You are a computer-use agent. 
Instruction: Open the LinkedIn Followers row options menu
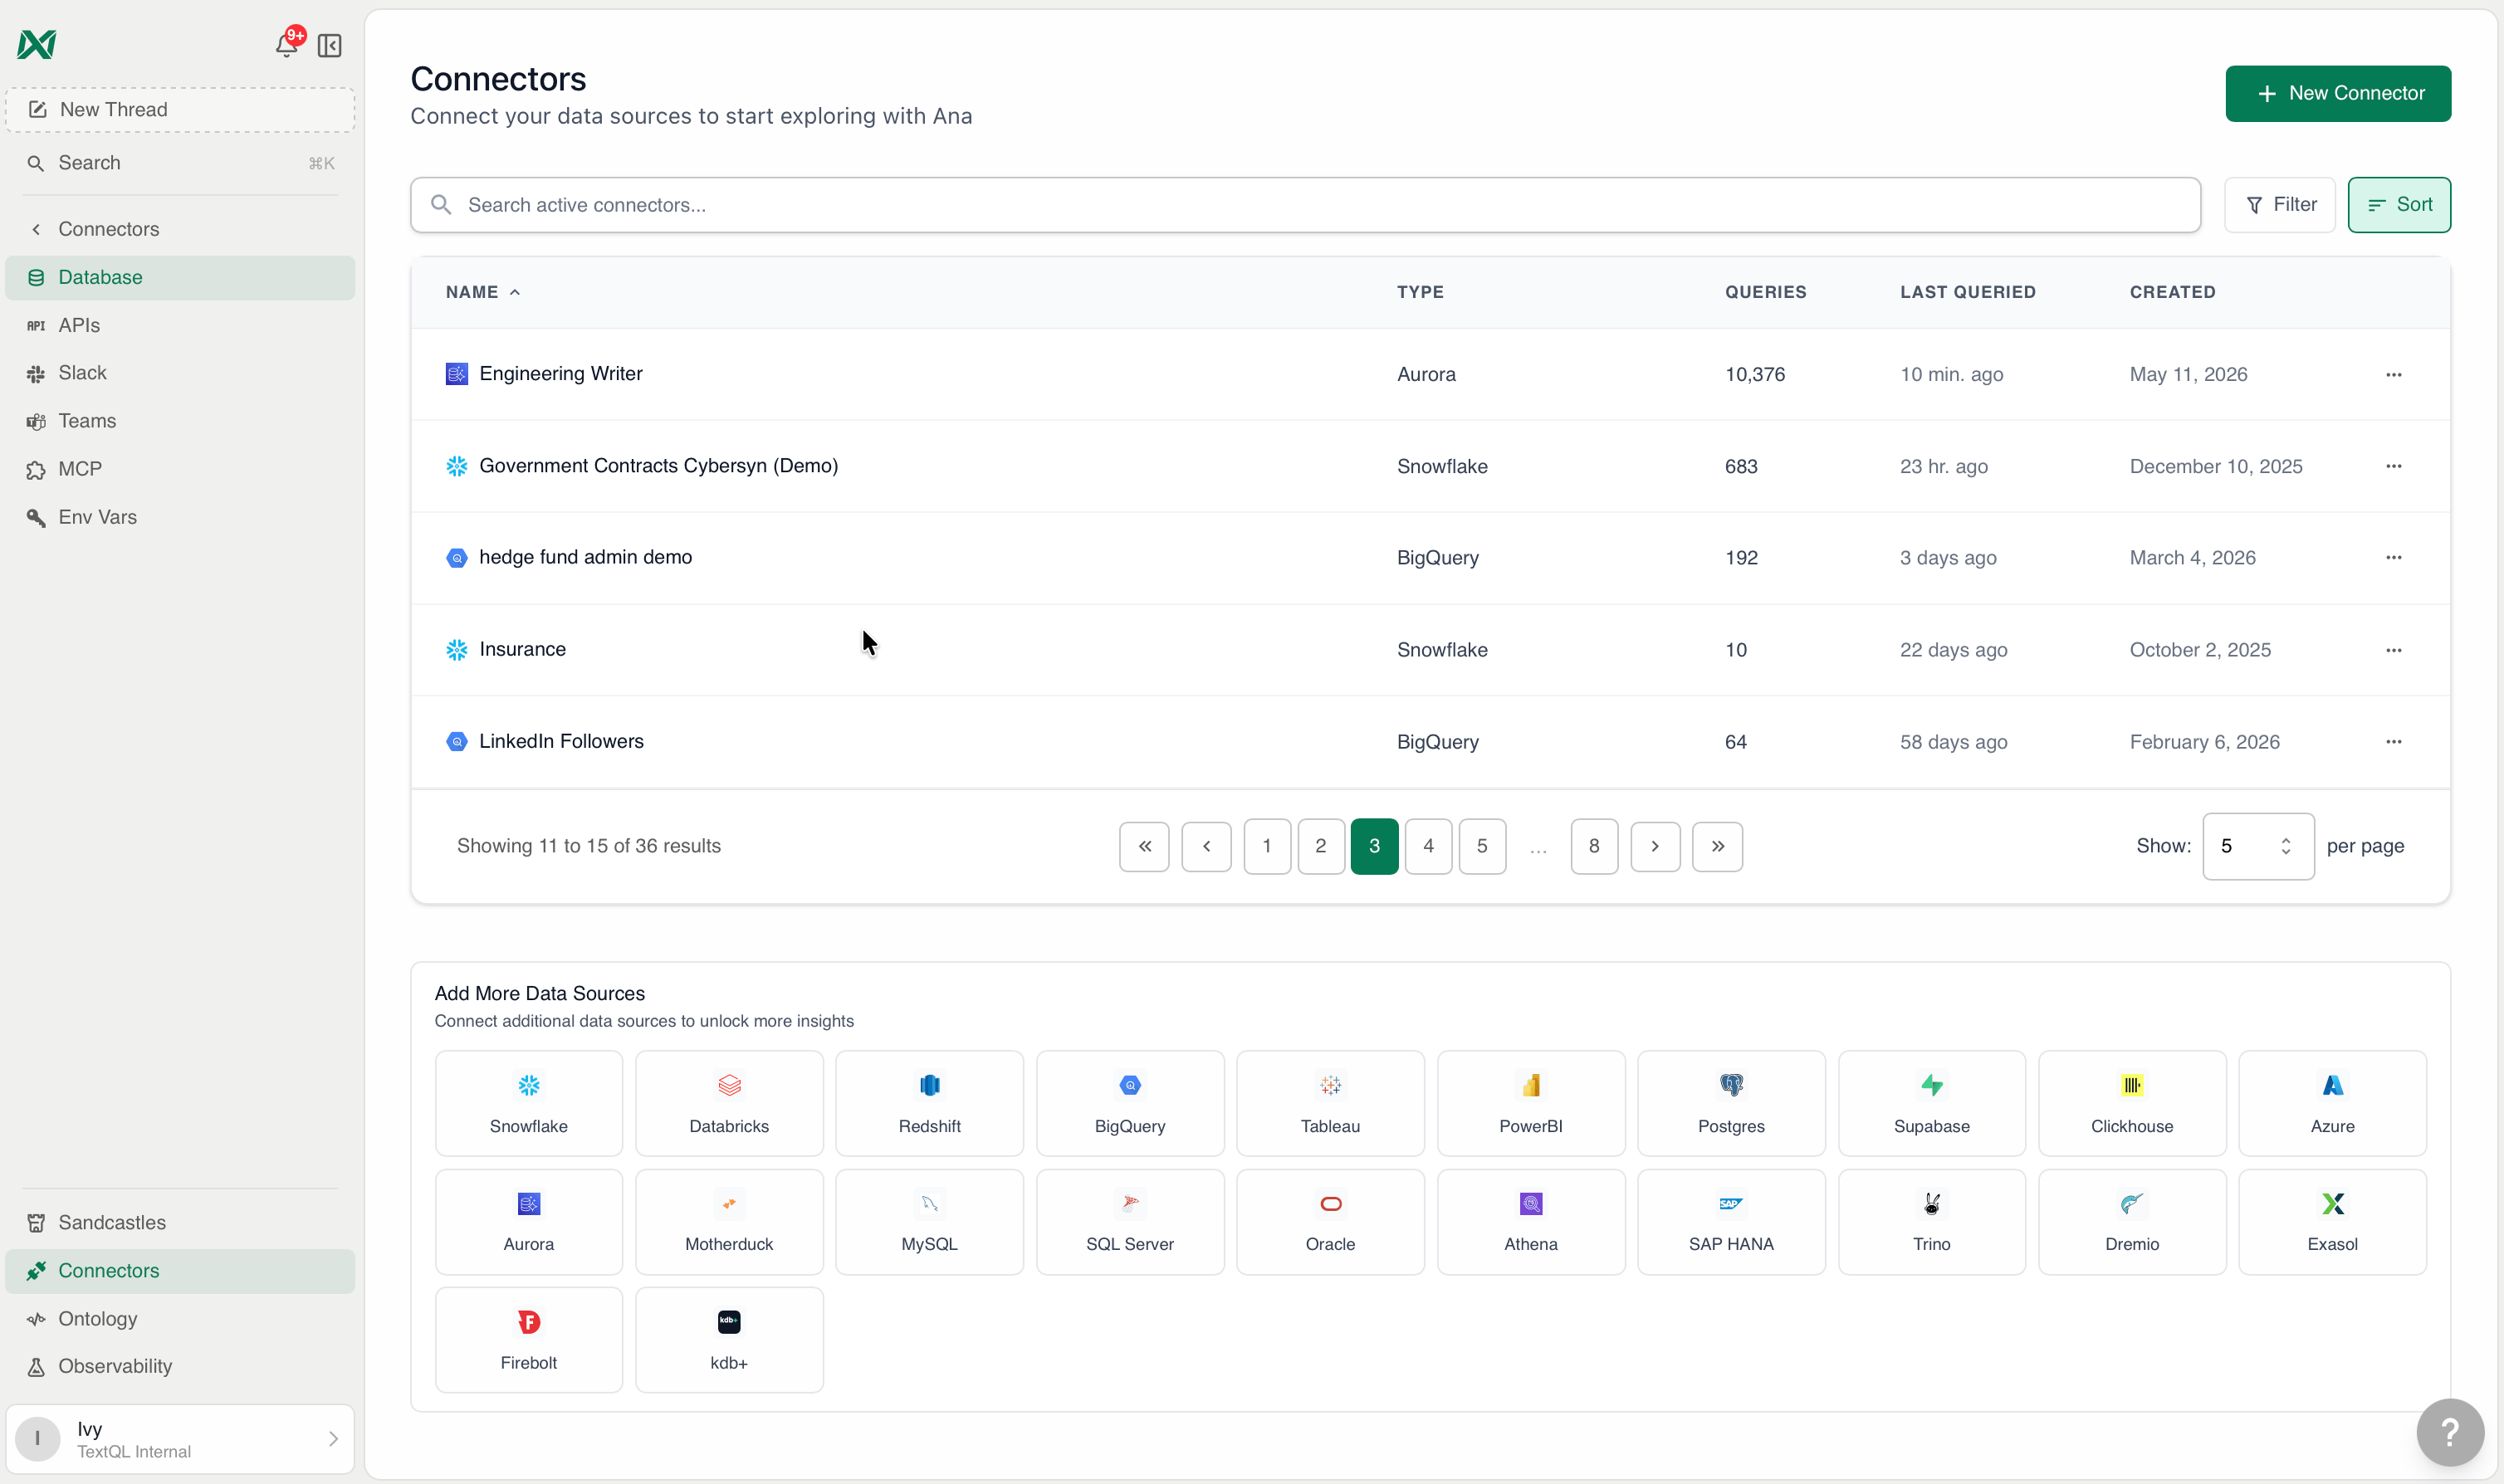(2393, 741)
